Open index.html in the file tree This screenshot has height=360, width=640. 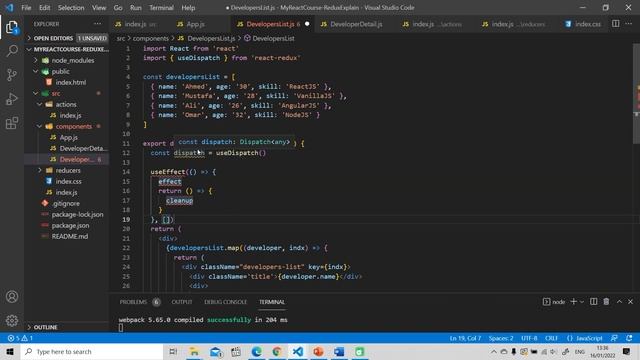[x=71, y=82]
